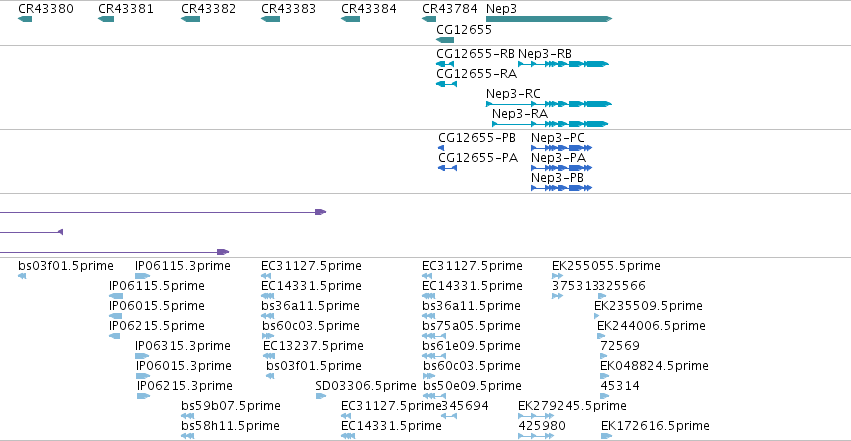
Task: Open feature 425980
Action: tap(536, 437)
